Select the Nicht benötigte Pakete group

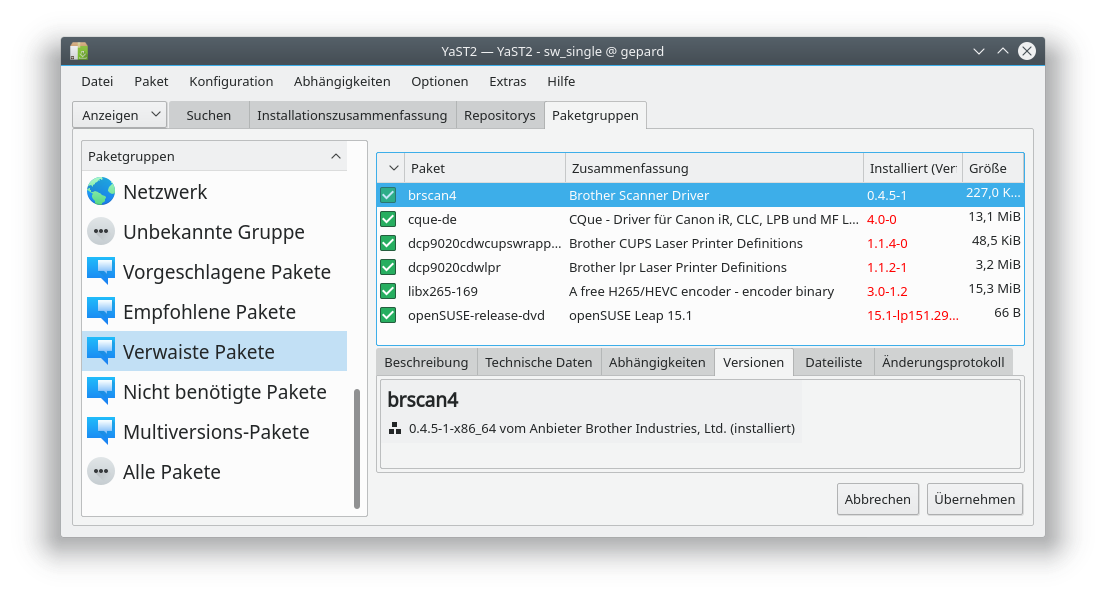click(214, 391)
